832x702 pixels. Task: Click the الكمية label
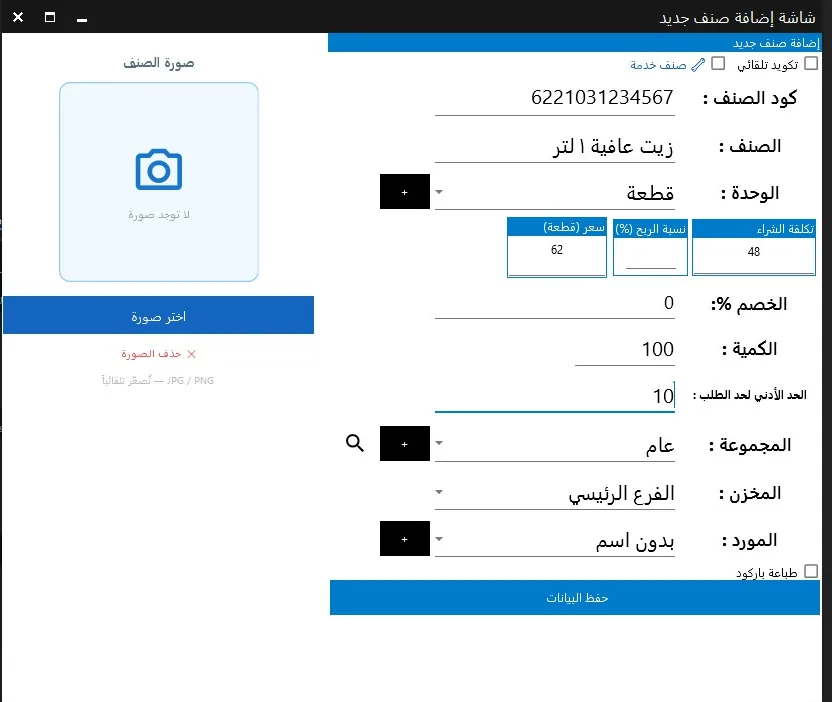point(749,349)
